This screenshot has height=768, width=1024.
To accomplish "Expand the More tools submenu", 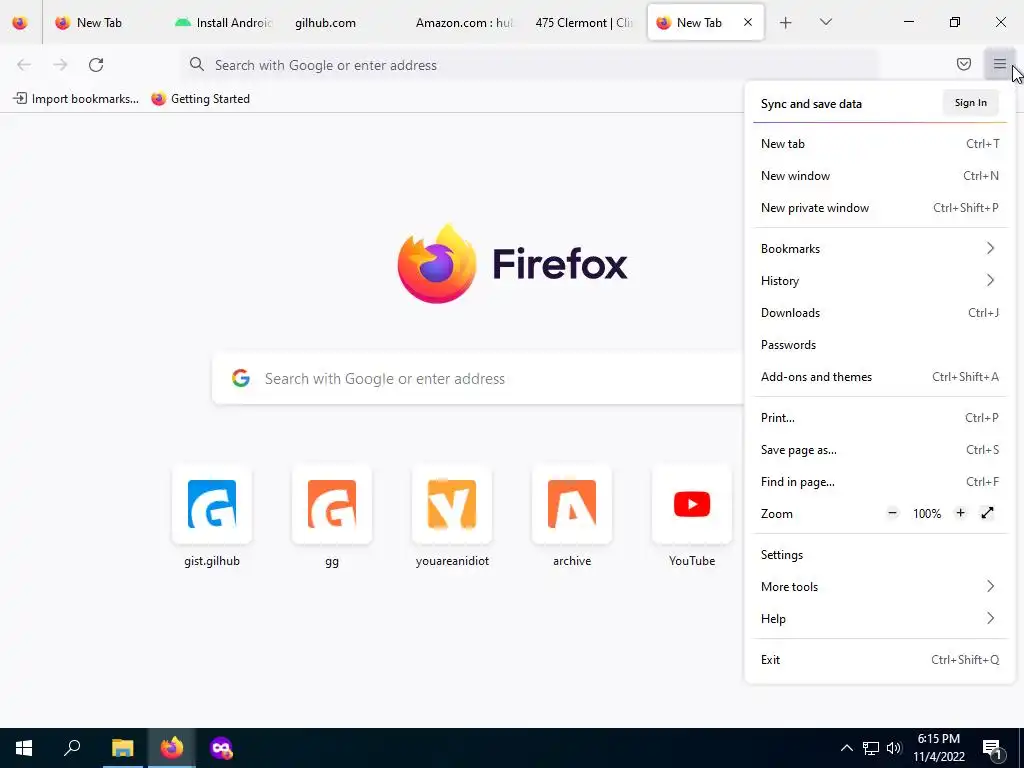I will [x=880, y=587].
